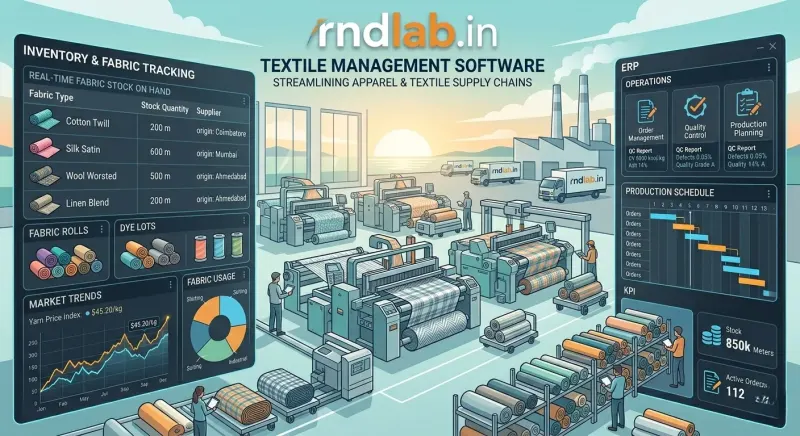Click the KPI section label
The width and height of the screenshot is (800, 436).
click(630, 291)
